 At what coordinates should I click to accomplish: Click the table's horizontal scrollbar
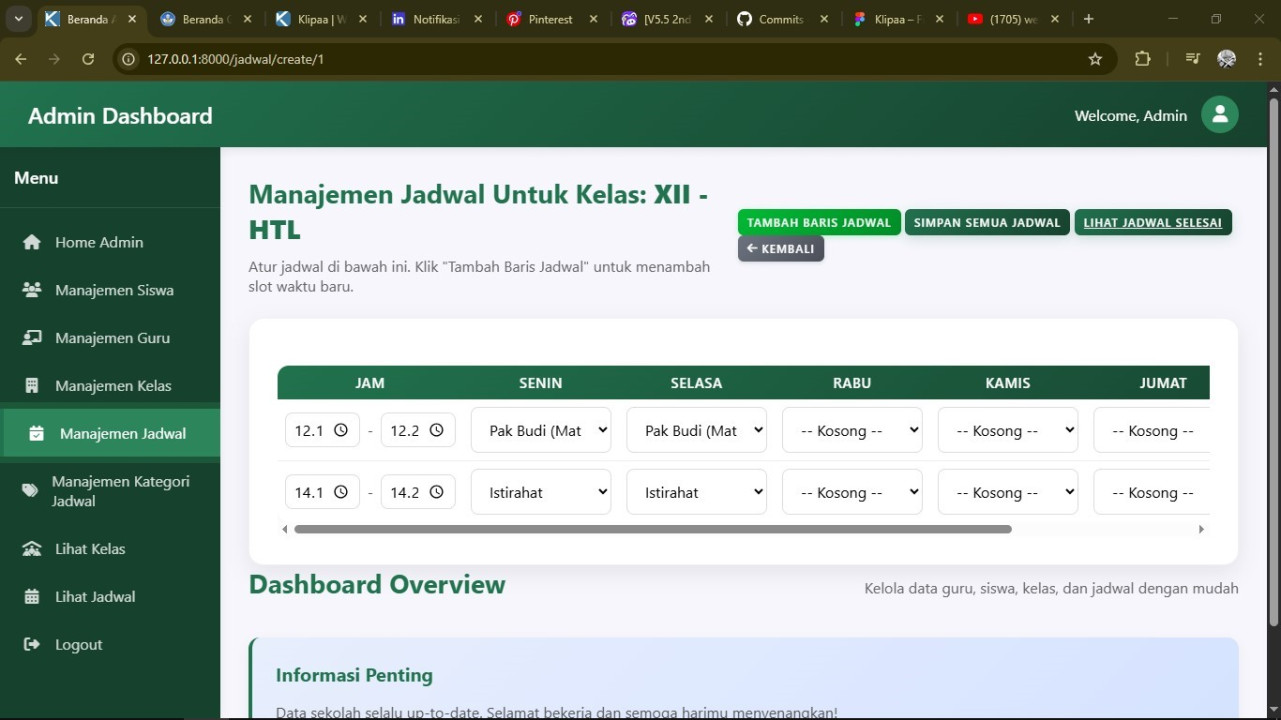coord(652,529)
